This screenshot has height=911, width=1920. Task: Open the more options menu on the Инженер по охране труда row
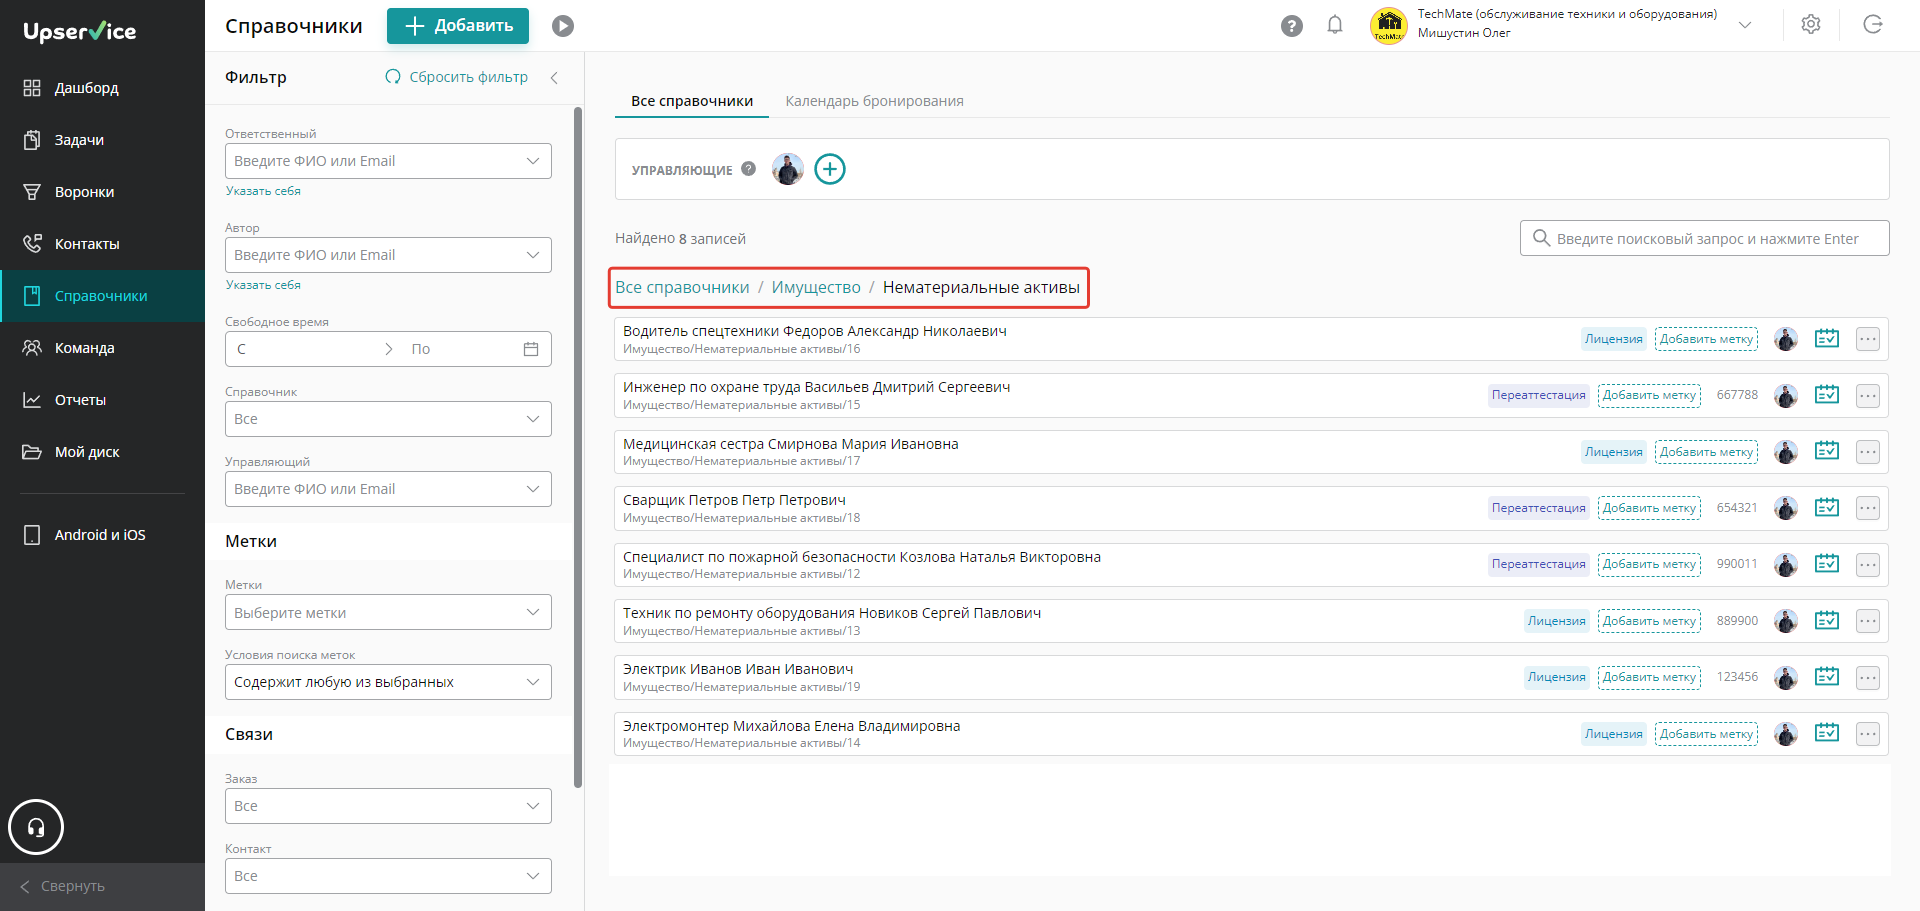coord(1868,395)
